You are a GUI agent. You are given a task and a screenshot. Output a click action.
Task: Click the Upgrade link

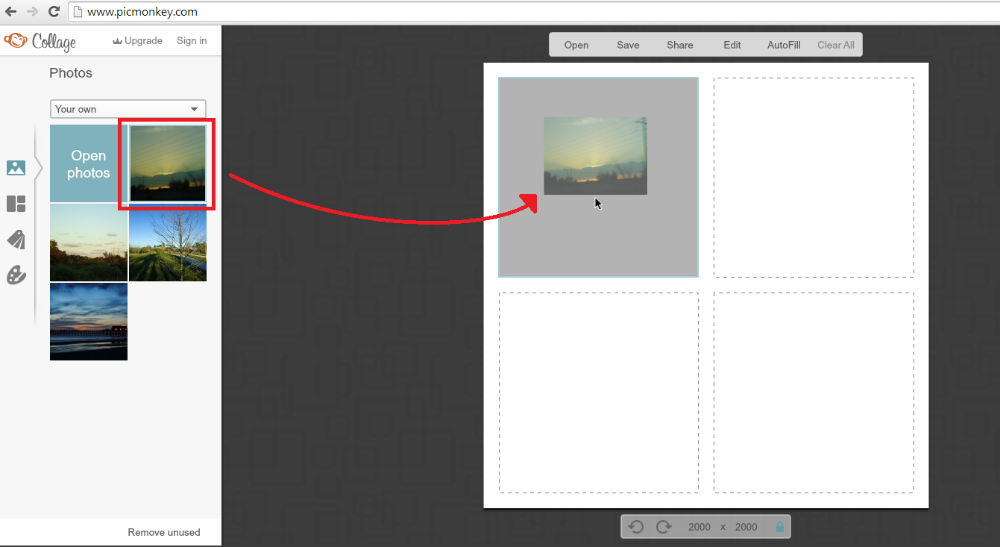tap(138, 41)
